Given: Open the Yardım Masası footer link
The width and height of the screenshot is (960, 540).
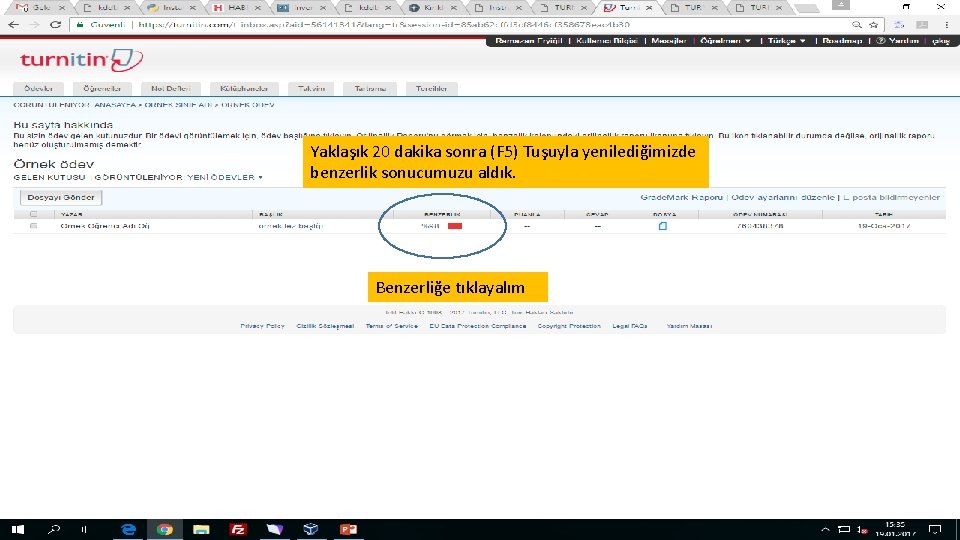Looking at the screenshot, I should pos(689,326).
